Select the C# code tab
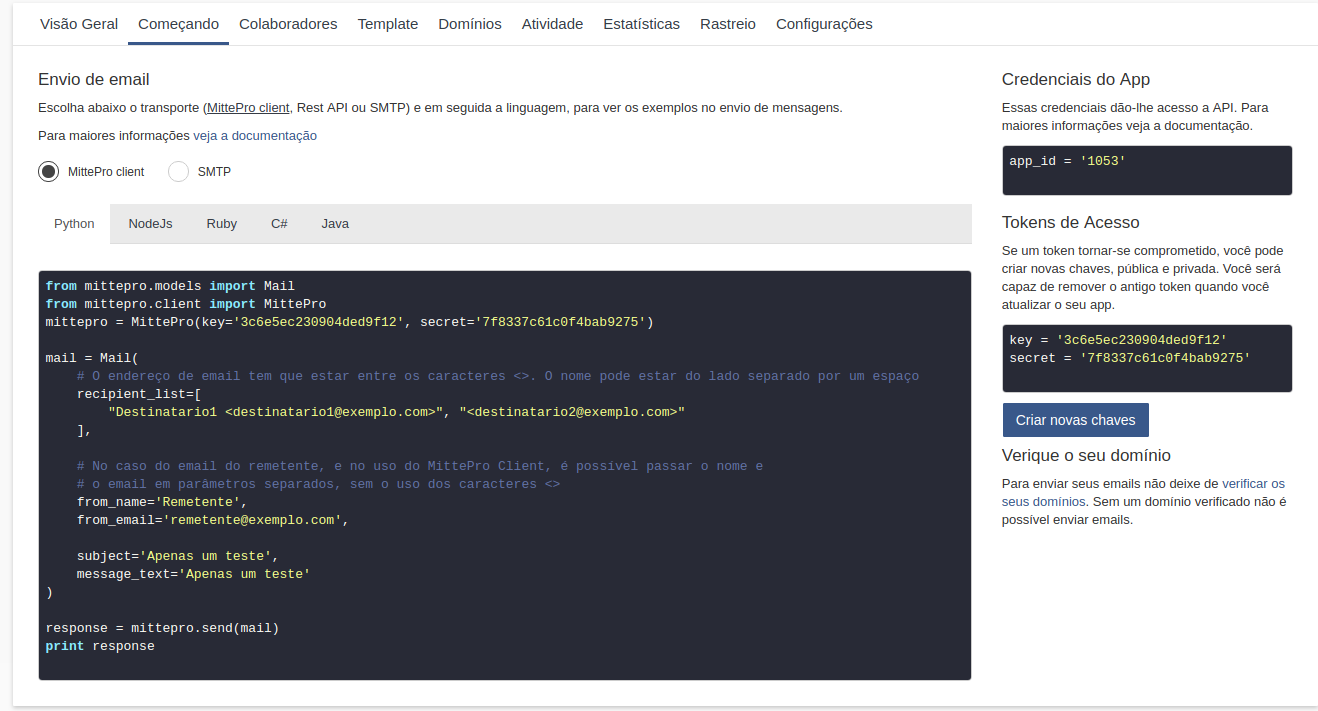1318x711 pixels. click(x=279, y=224)
